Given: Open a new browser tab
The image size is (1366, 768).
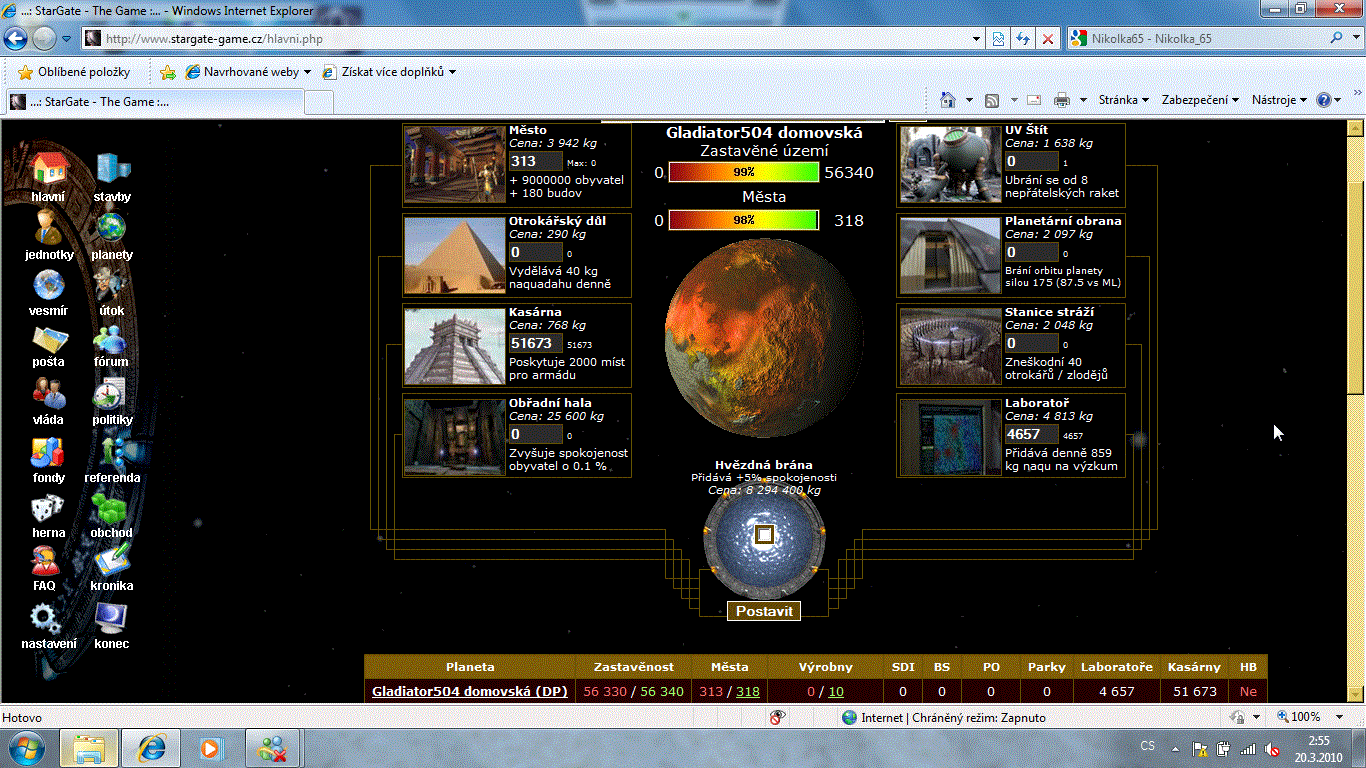Looking at the screenshot, I should click(318, 102).
